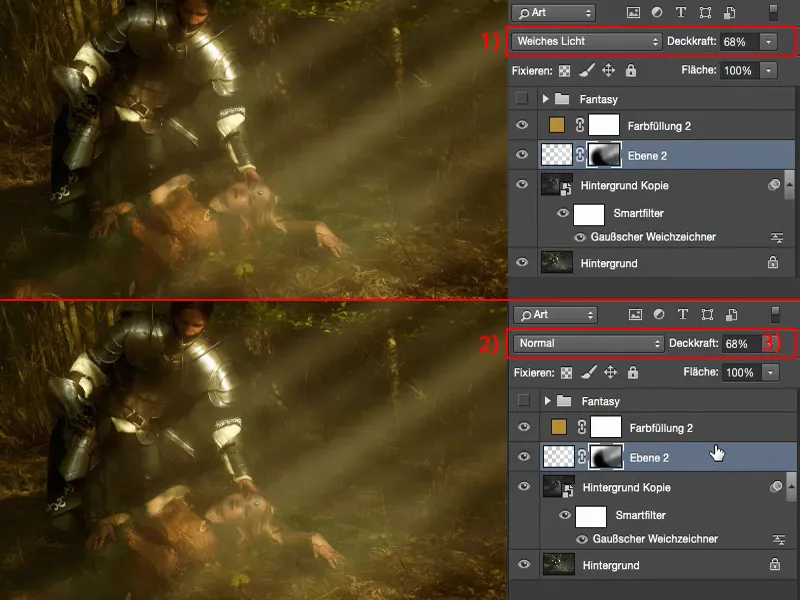Screen dimensions: 800x600
Task: Click Deckkraft 68% field in Weiches Licht panel
Action: click(x=739, y=42)
